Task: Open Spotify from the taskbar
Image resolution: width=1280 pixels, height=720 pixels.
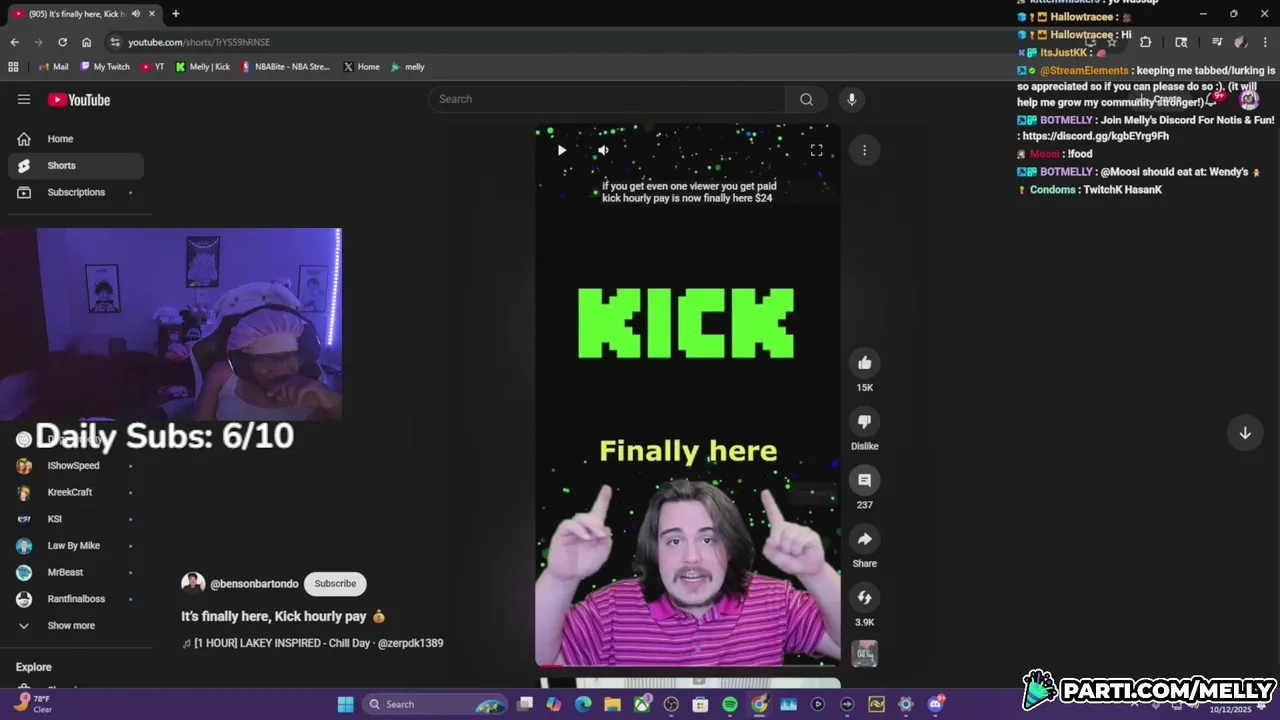Action: [x=730, y=704]
